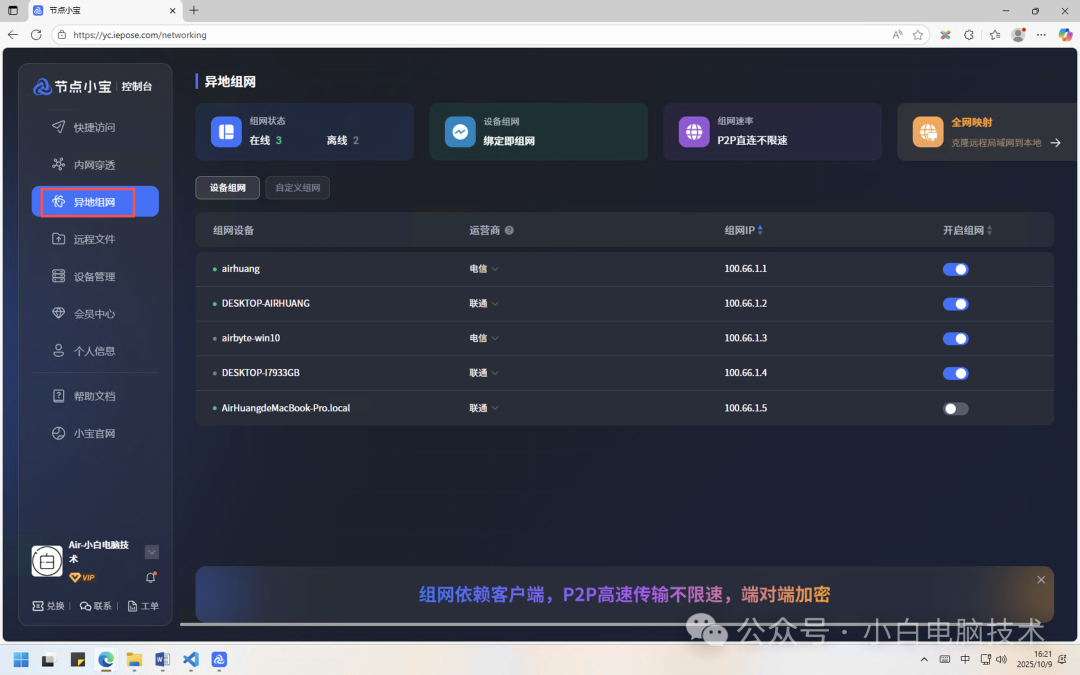Click the 绑定即组网 text
Screen dimensions: 1080x675
(x=509, y=141)
